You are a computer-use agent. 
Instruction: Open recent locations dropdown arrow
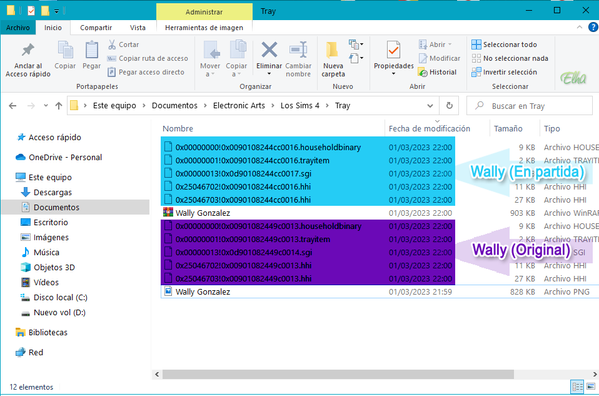45,106
